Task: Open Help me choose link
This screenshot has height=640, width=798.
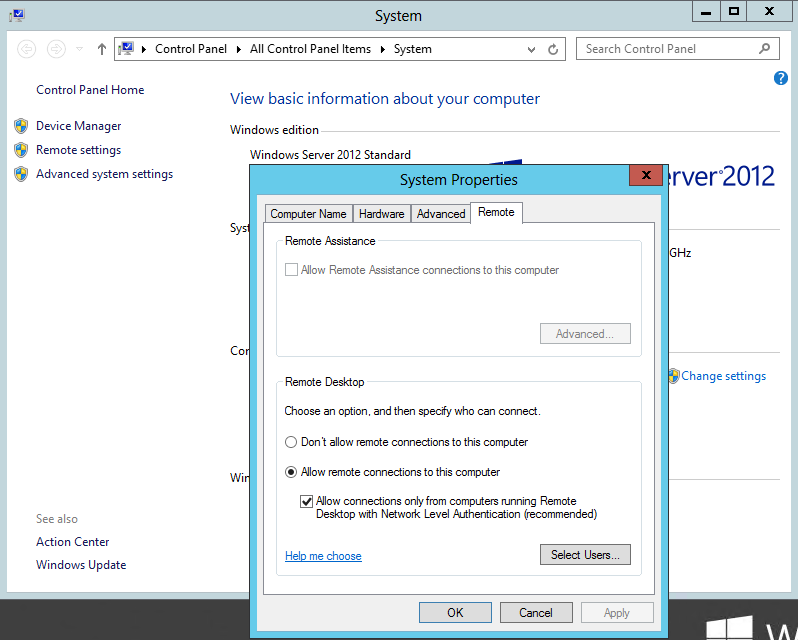Action: coord(323,556)
